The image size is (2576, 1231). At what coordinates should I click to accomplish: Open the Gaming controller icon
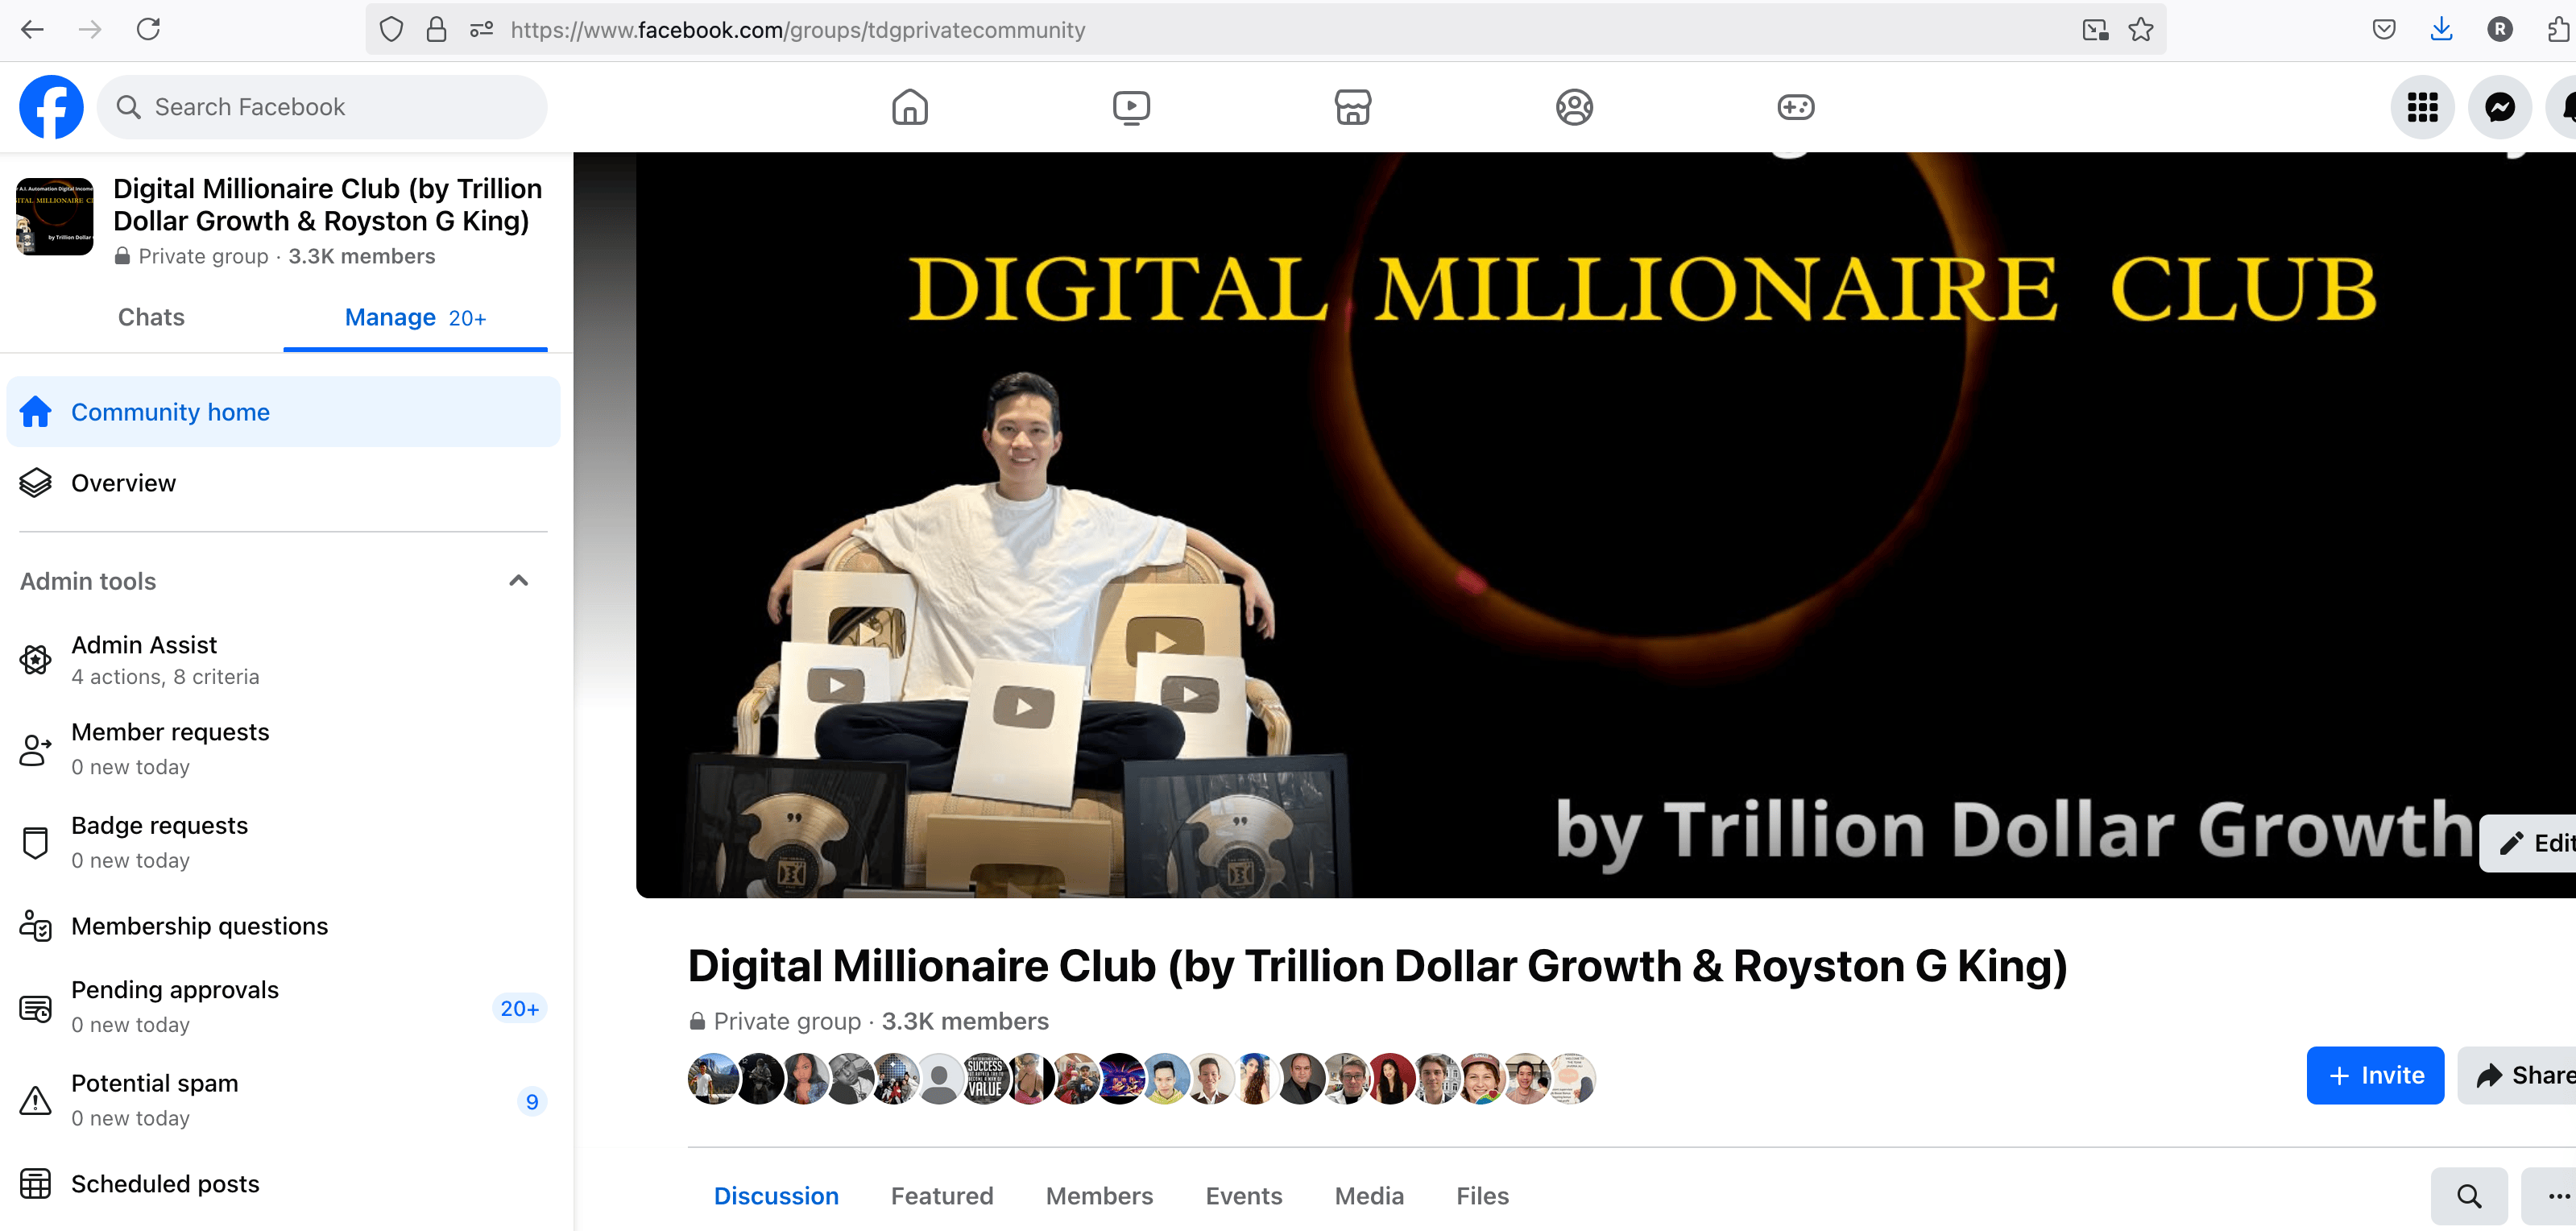tap(1795, 107)
